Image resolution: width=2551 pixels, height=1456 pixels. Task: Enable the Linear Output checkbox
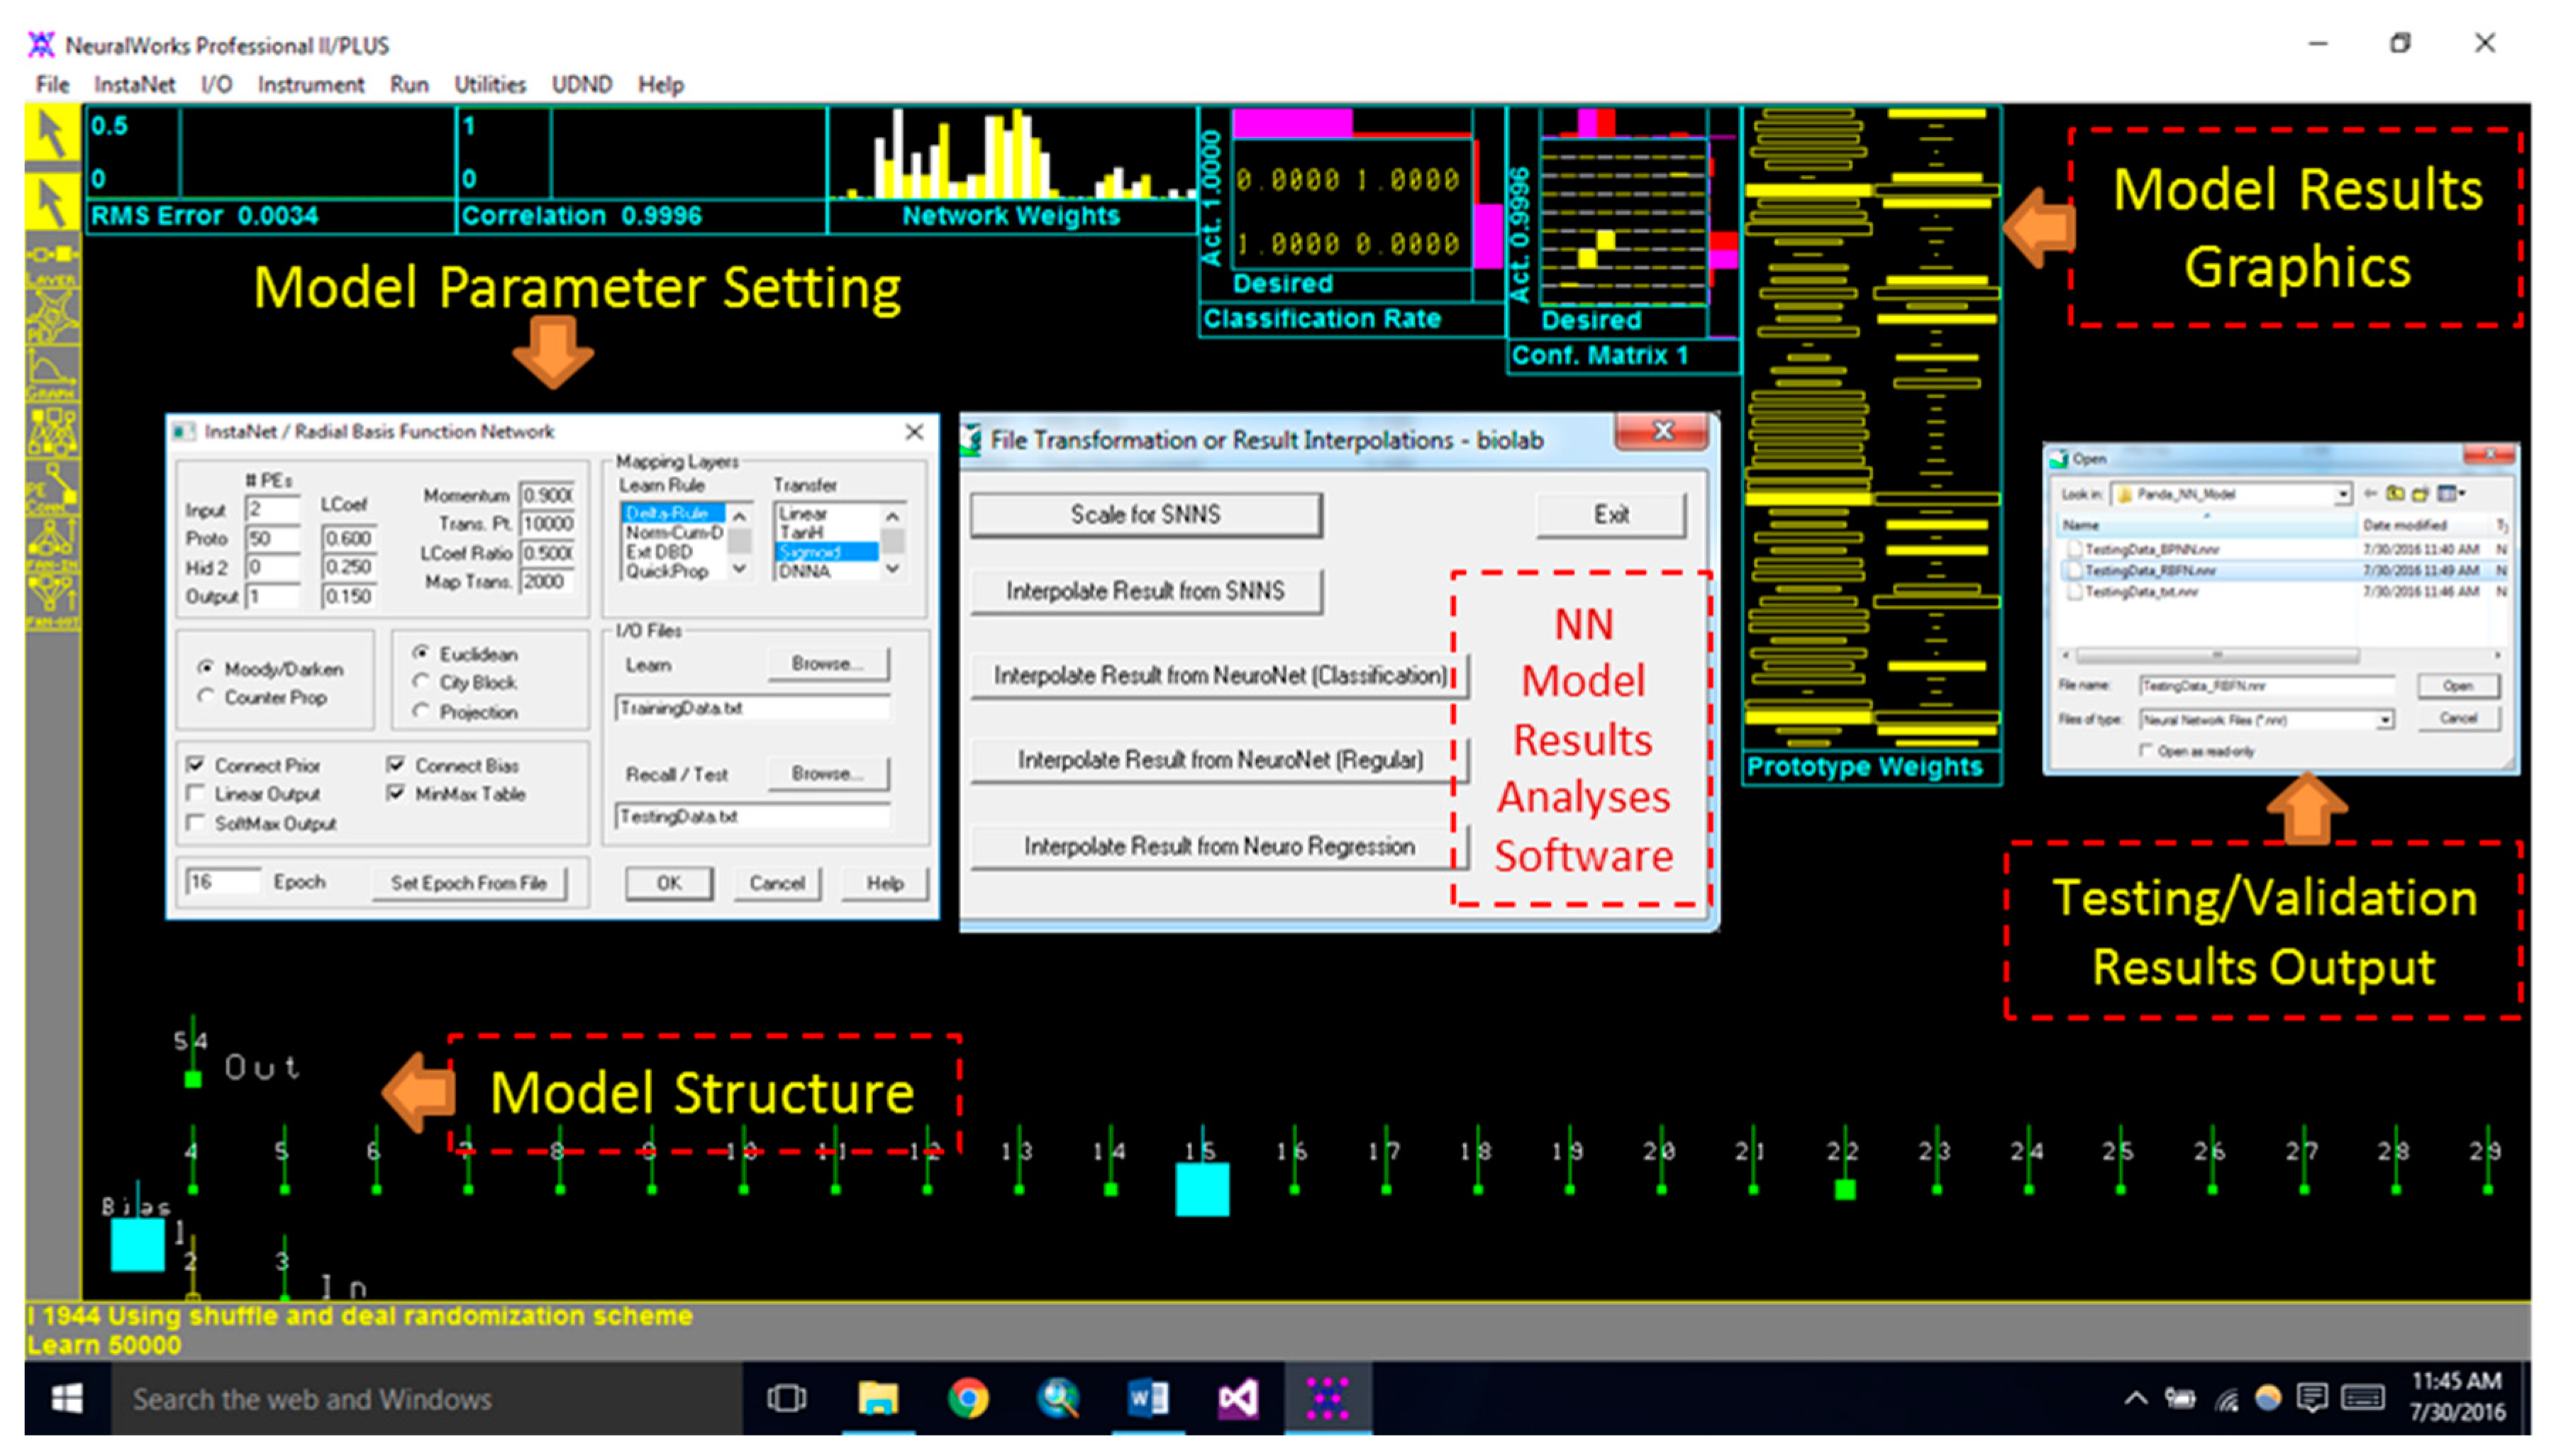[196, 794]
